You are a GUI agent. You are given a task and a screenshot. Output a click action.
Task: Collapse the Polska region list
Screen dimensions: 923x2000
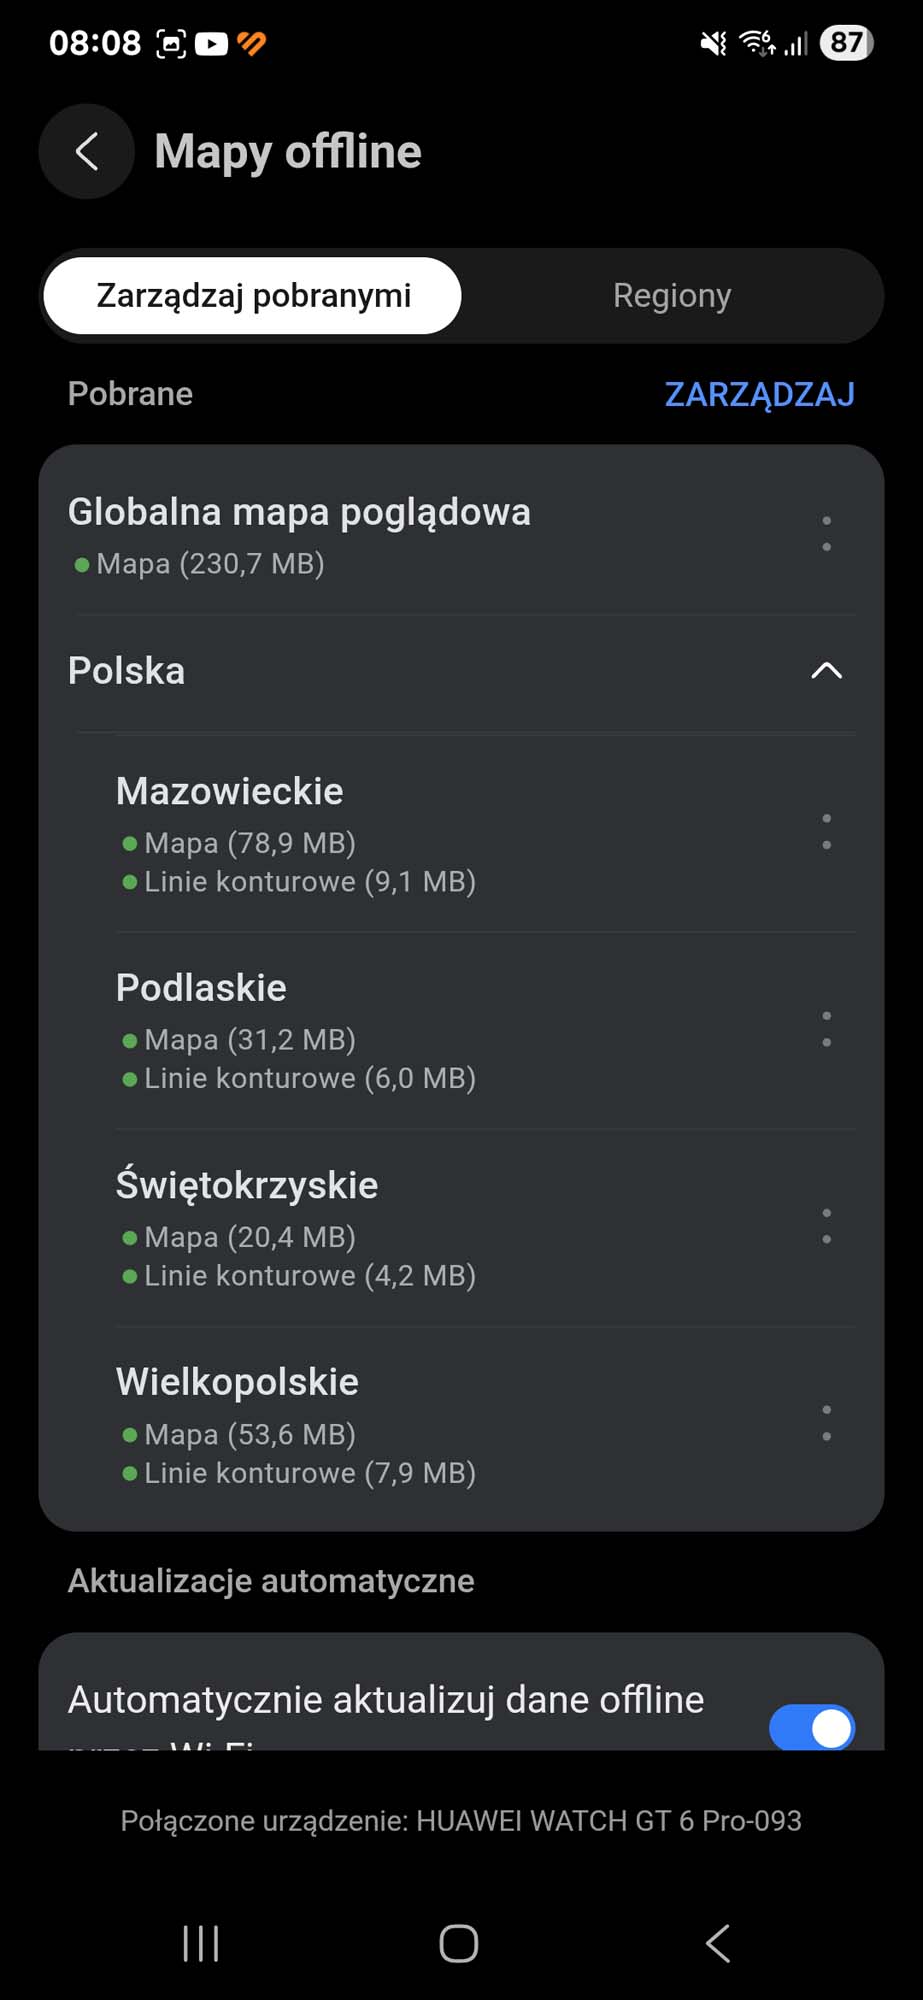(826, 671)
